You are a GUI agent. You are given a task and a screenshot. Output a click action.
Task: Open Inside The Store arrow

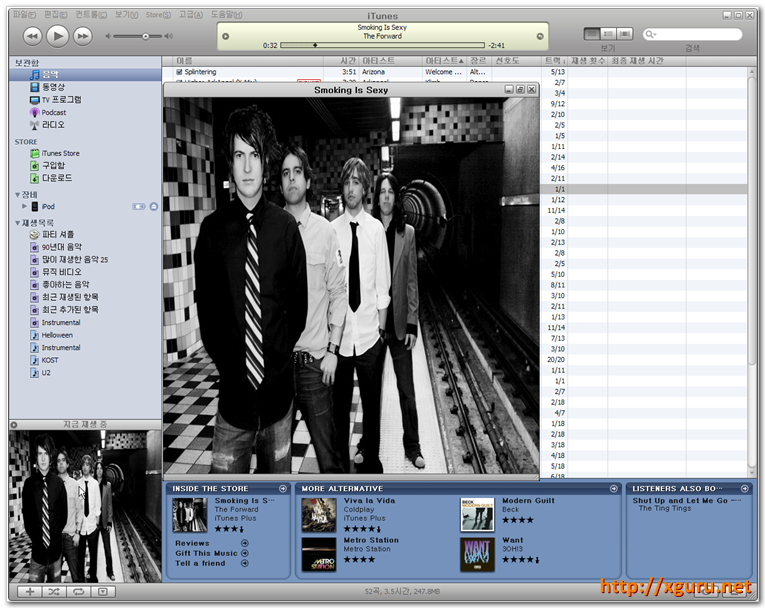tap(283, 488)
